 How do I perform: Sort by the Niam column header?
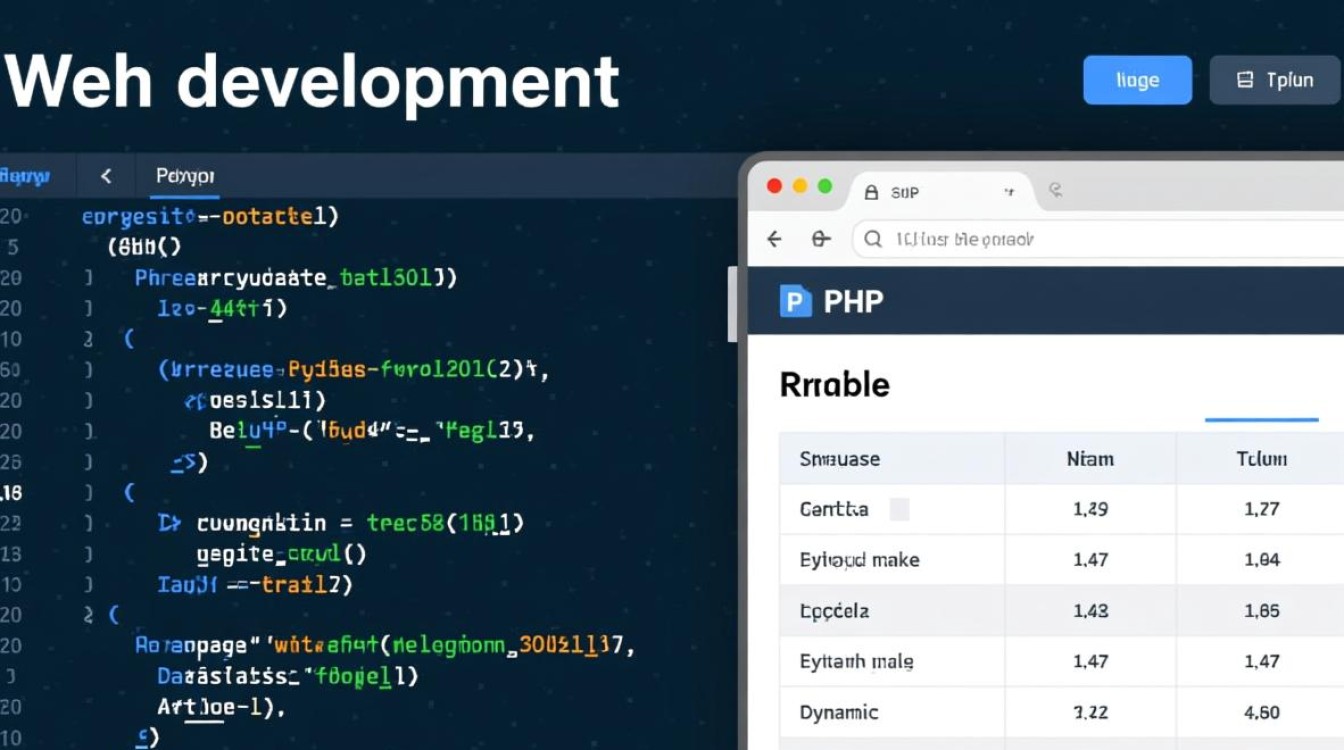(1090, 459)
